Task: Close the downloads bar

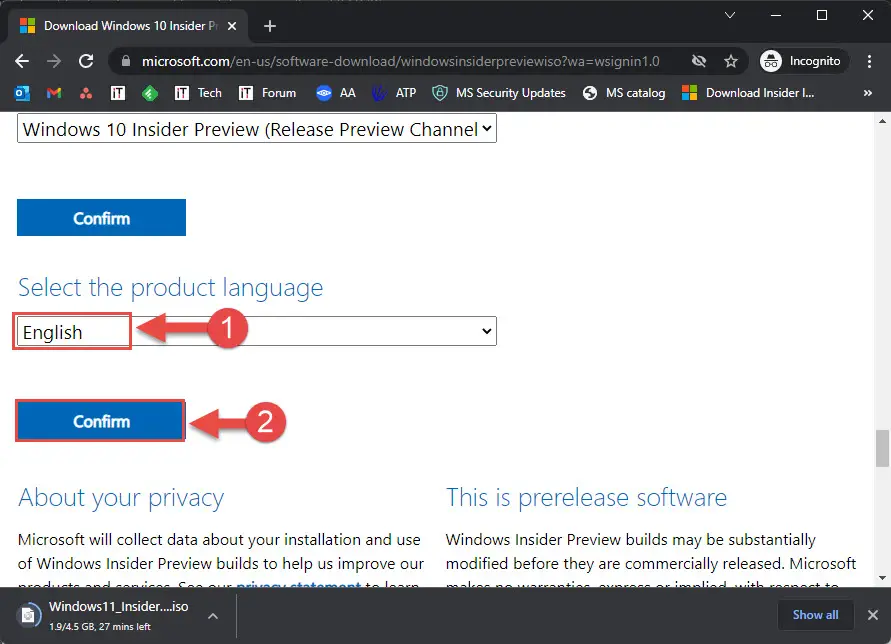Action: (x=873, y=615)
